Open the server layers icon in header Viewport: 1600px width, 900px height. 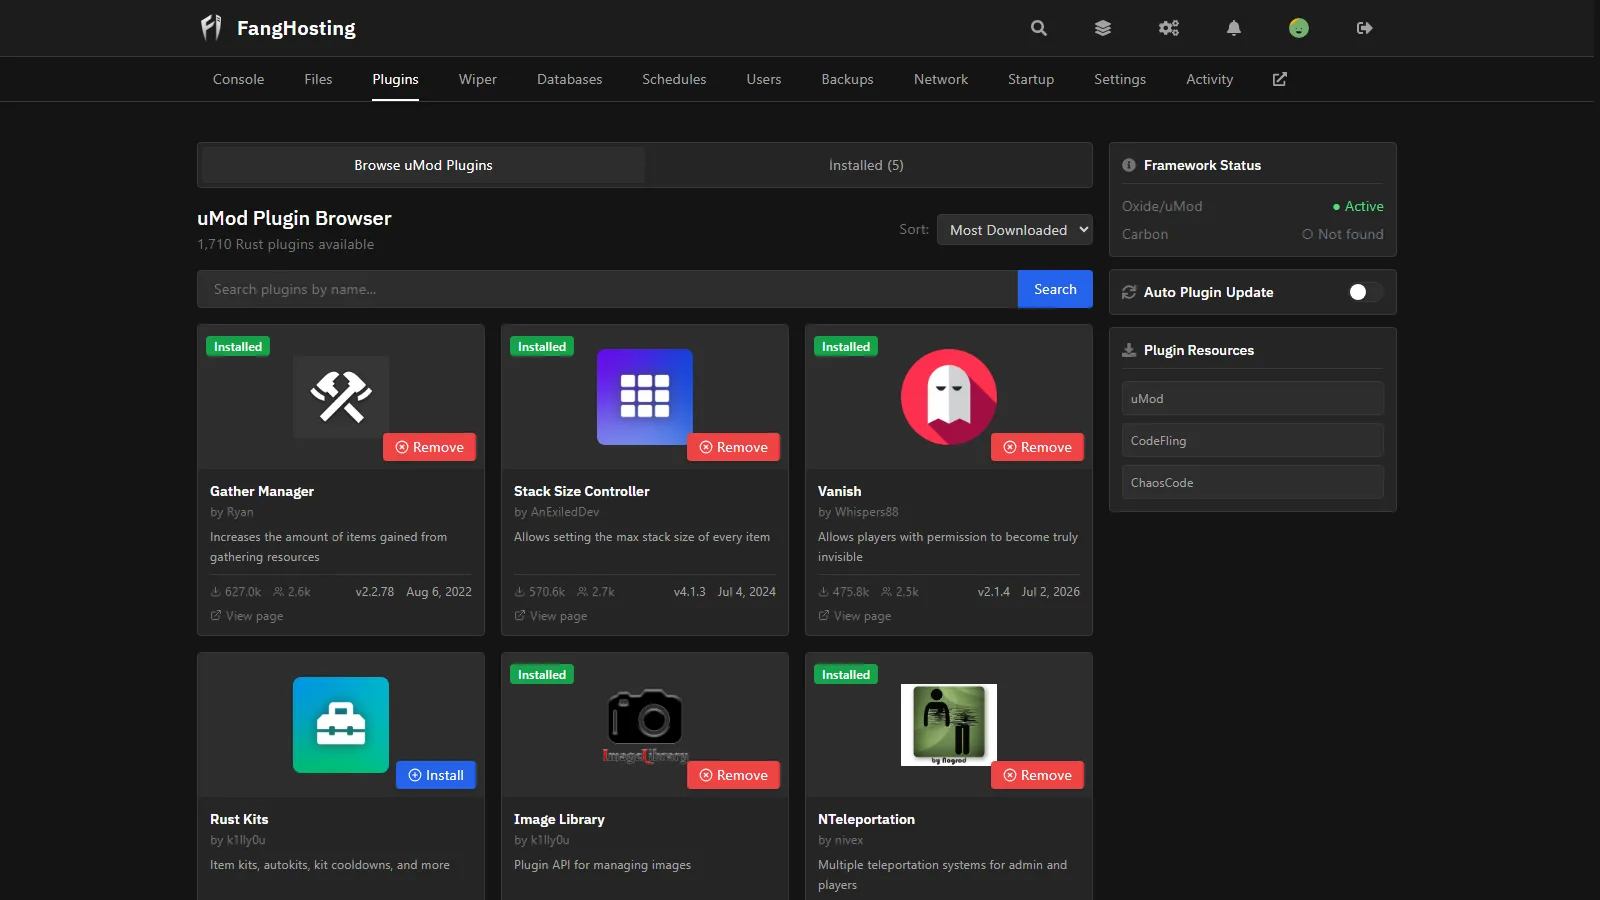coord(1103,28)
